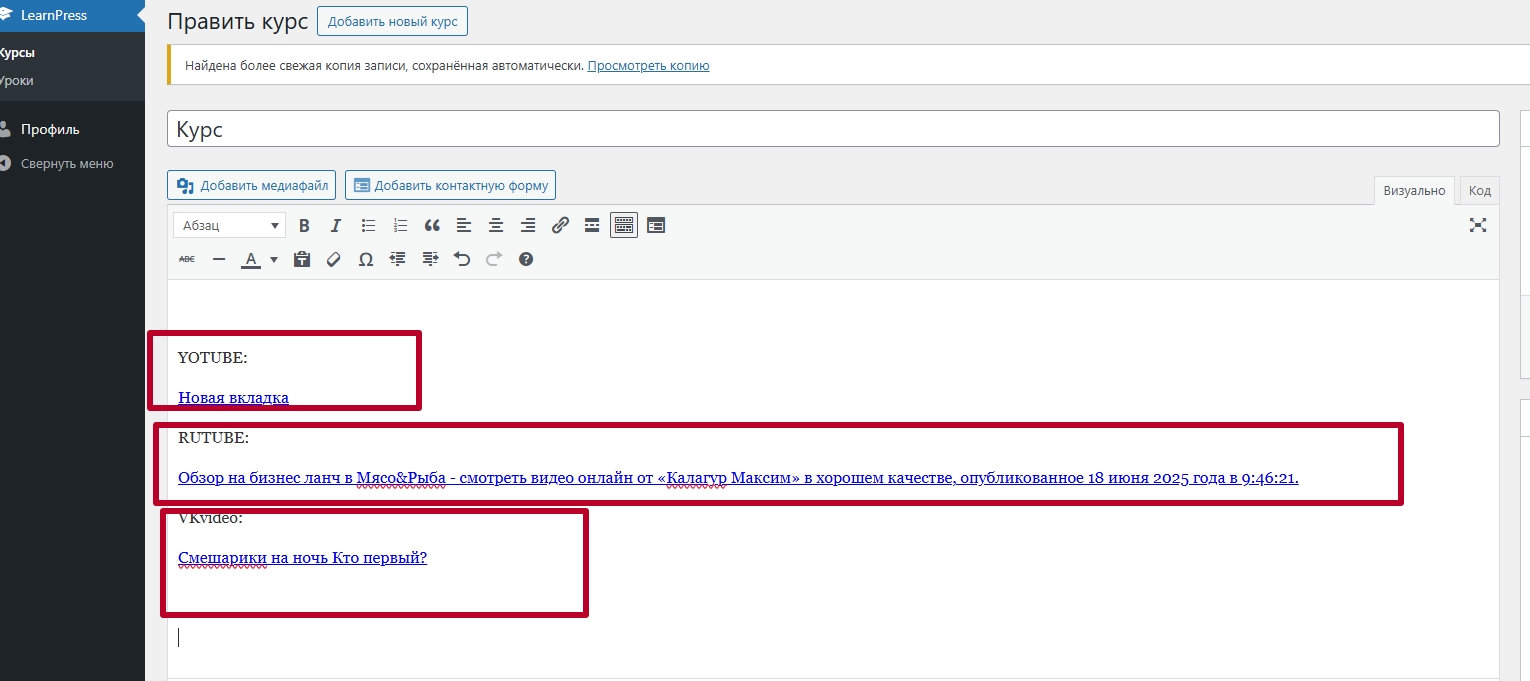
Task: Increase the paragraph indent
Action: click(430, 259)
